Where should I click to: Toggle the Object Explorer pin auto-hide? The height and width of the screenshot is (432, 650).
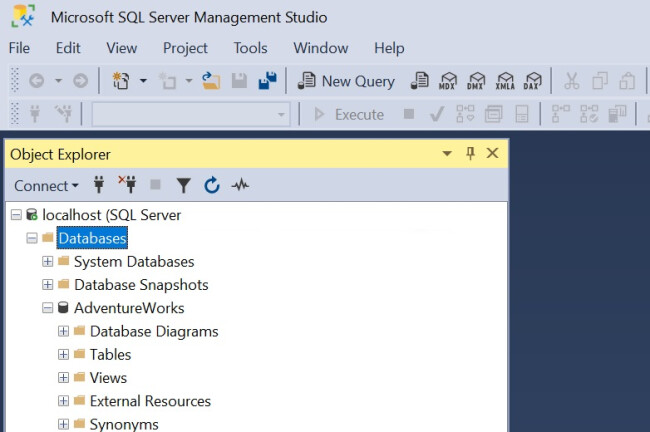[x=470, y=153]
